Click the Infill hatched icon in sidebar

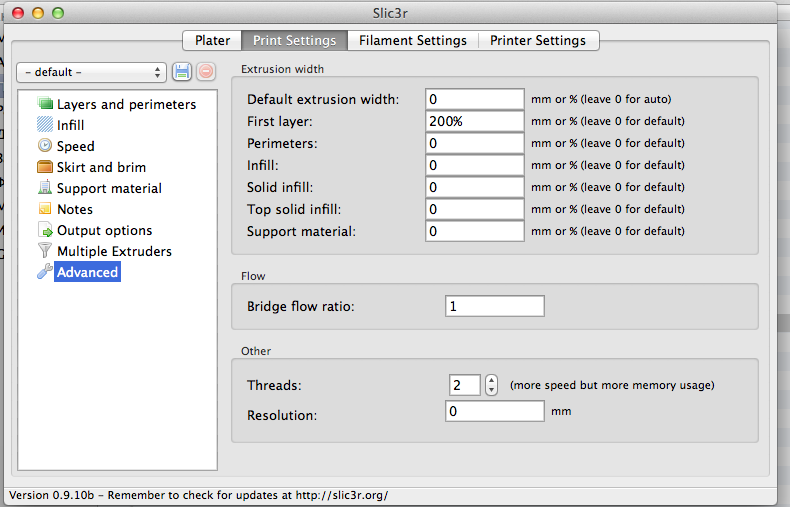pos(45,125)
